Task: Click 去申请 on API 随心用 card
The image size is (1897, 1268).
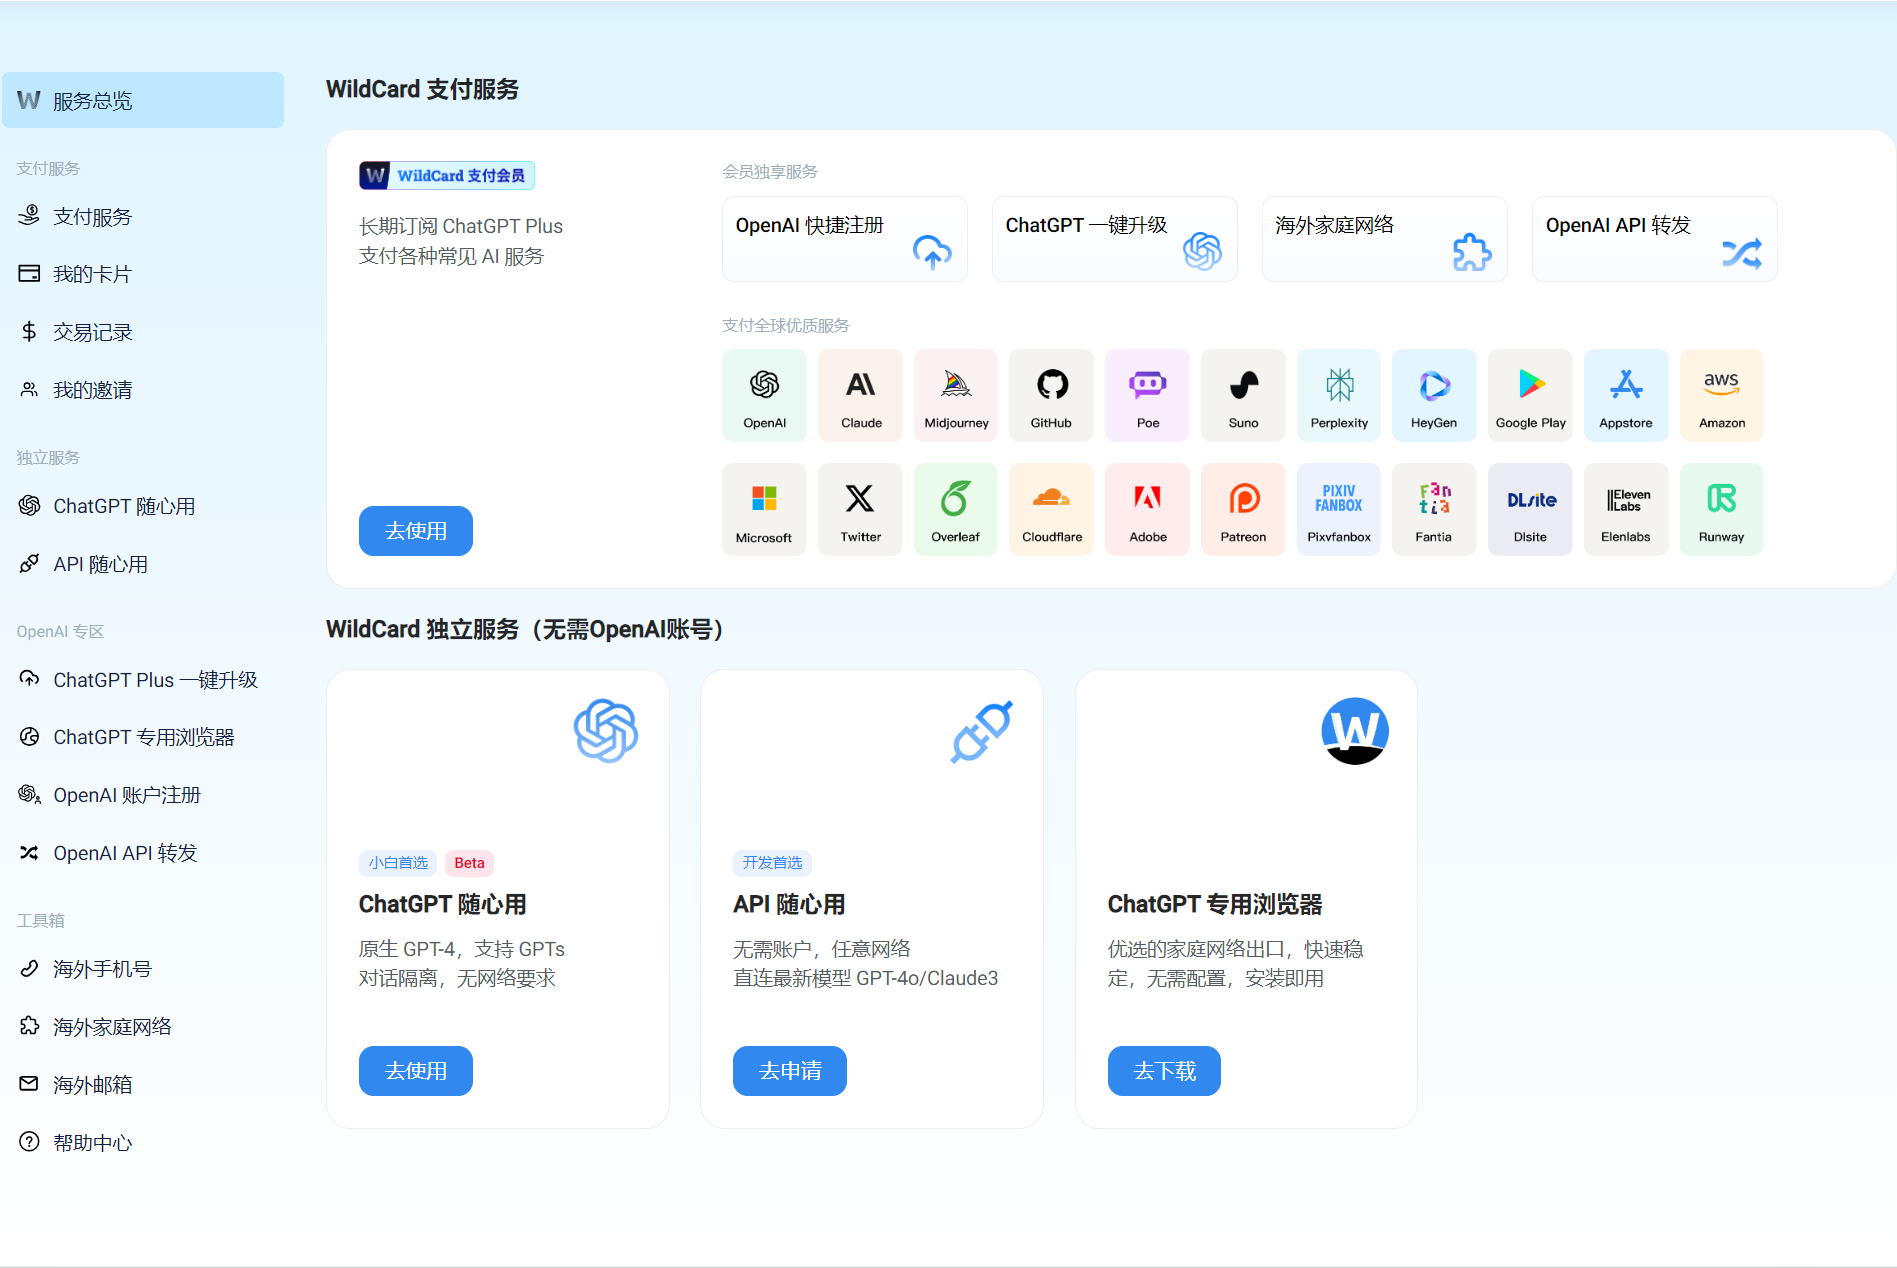Action: 790,1071
